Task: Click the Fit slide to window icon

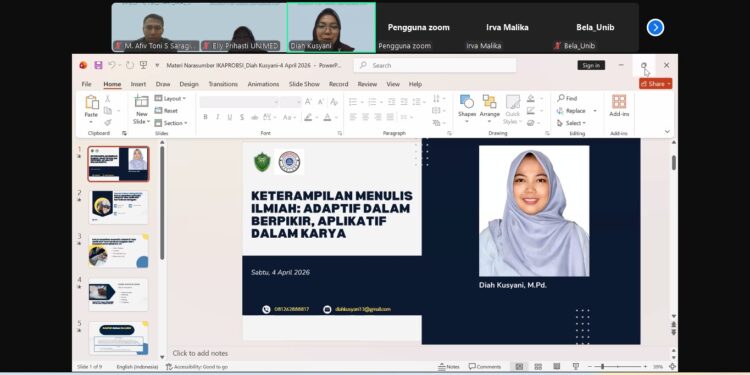Action: point(672,367)
